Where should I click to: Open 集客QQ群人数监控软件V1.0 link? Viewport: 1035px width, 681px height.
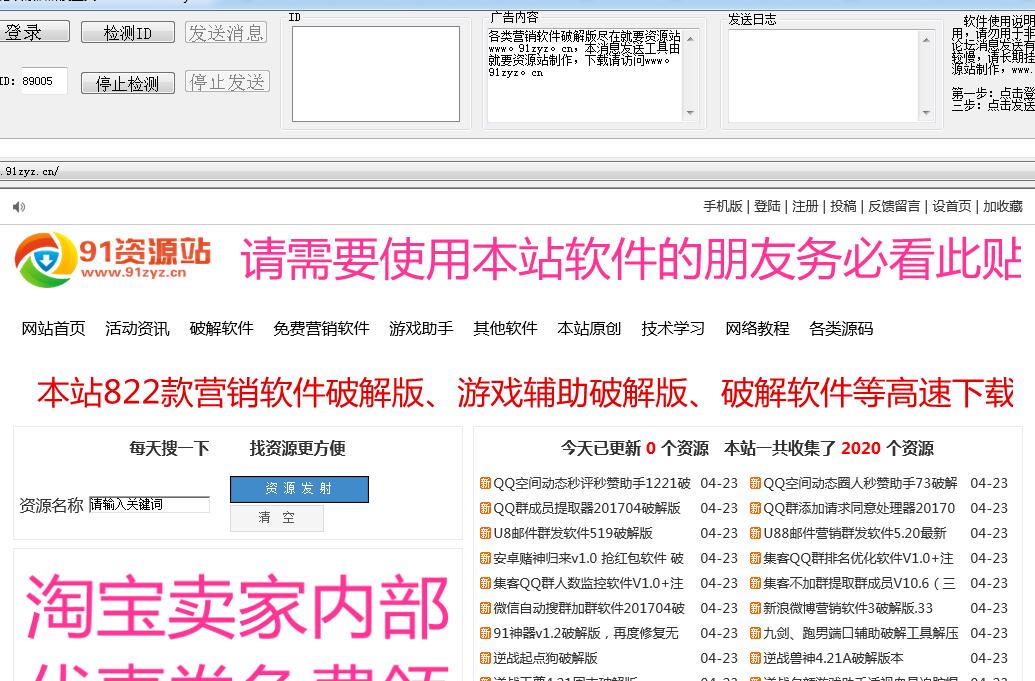tap(588, 583)
